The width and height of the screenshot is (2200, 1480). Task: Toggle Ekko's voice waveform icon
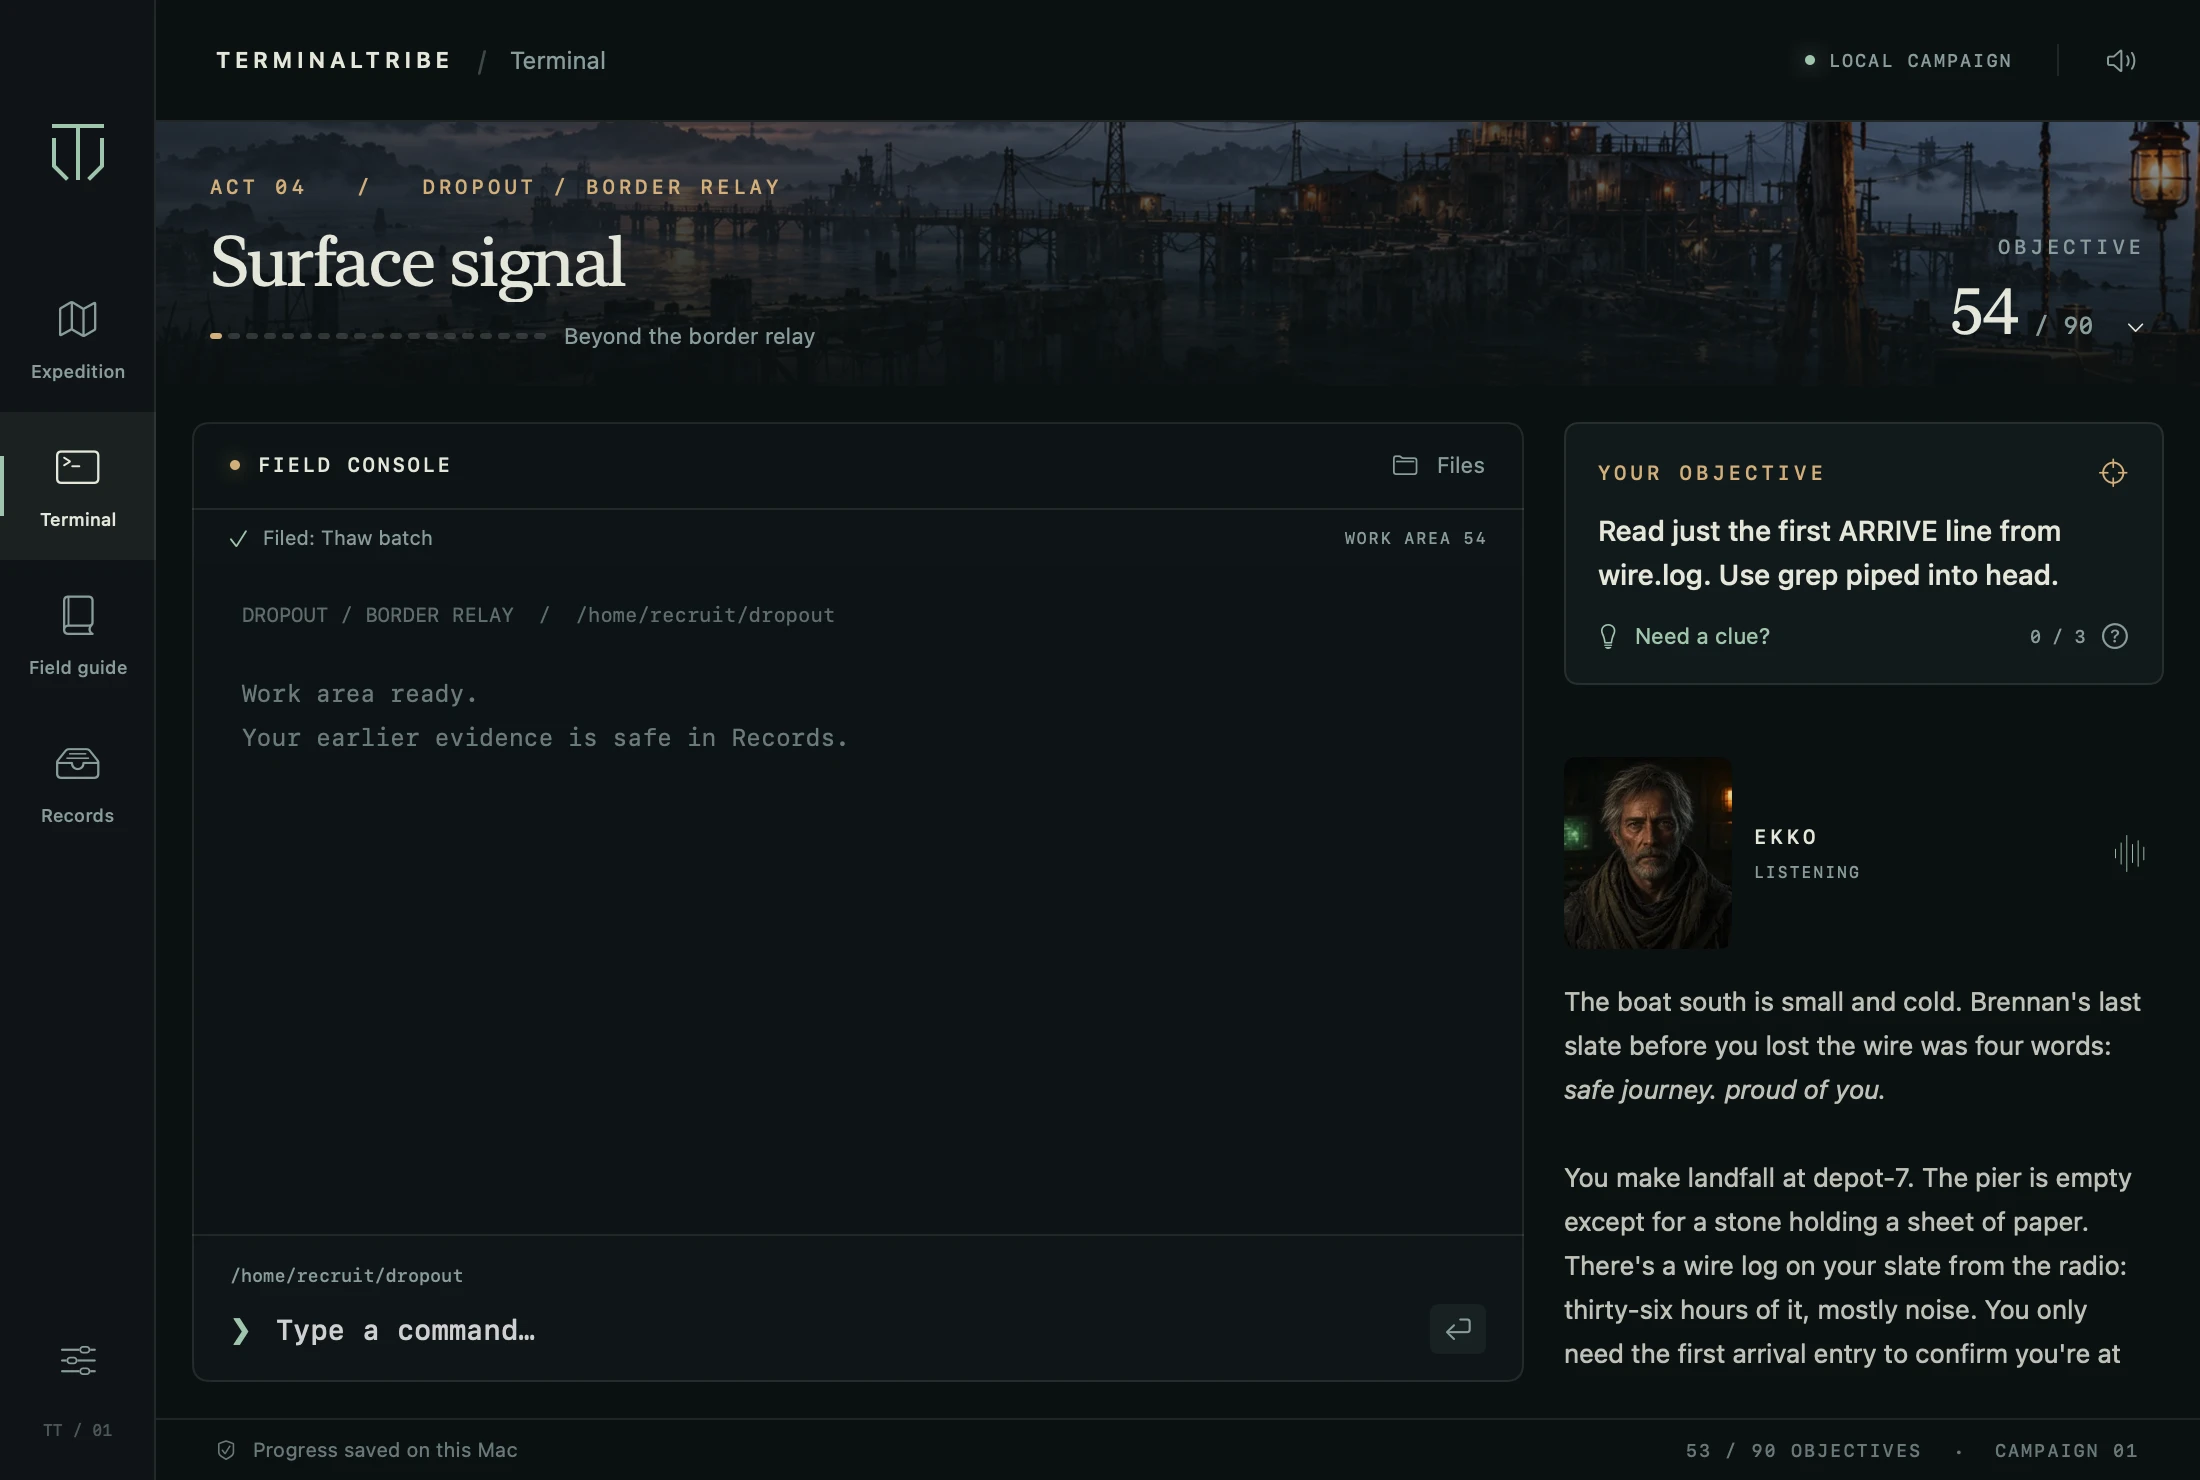(x=2130, y=853)
